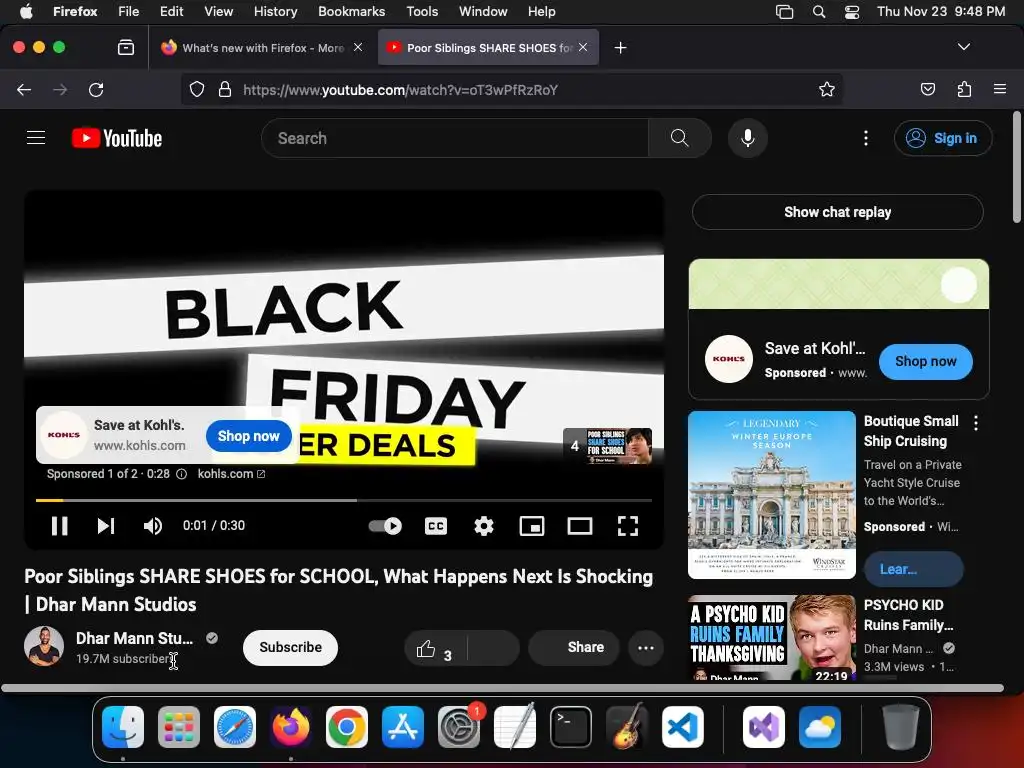Open macOS Spotlight search
The image size is (1024, 768).
tap(819, 11)
